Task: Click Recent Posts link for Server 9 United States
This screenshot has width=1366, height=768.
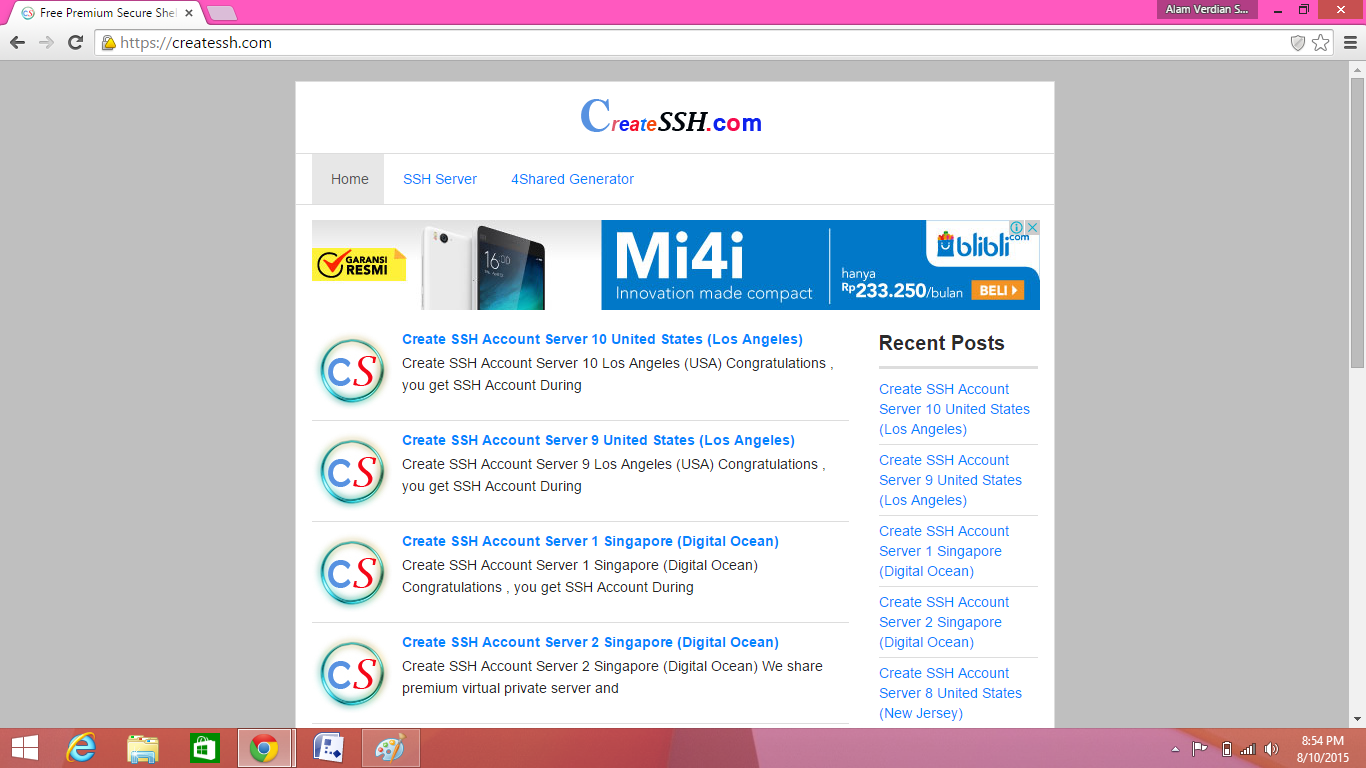Action: pos(950,480)
